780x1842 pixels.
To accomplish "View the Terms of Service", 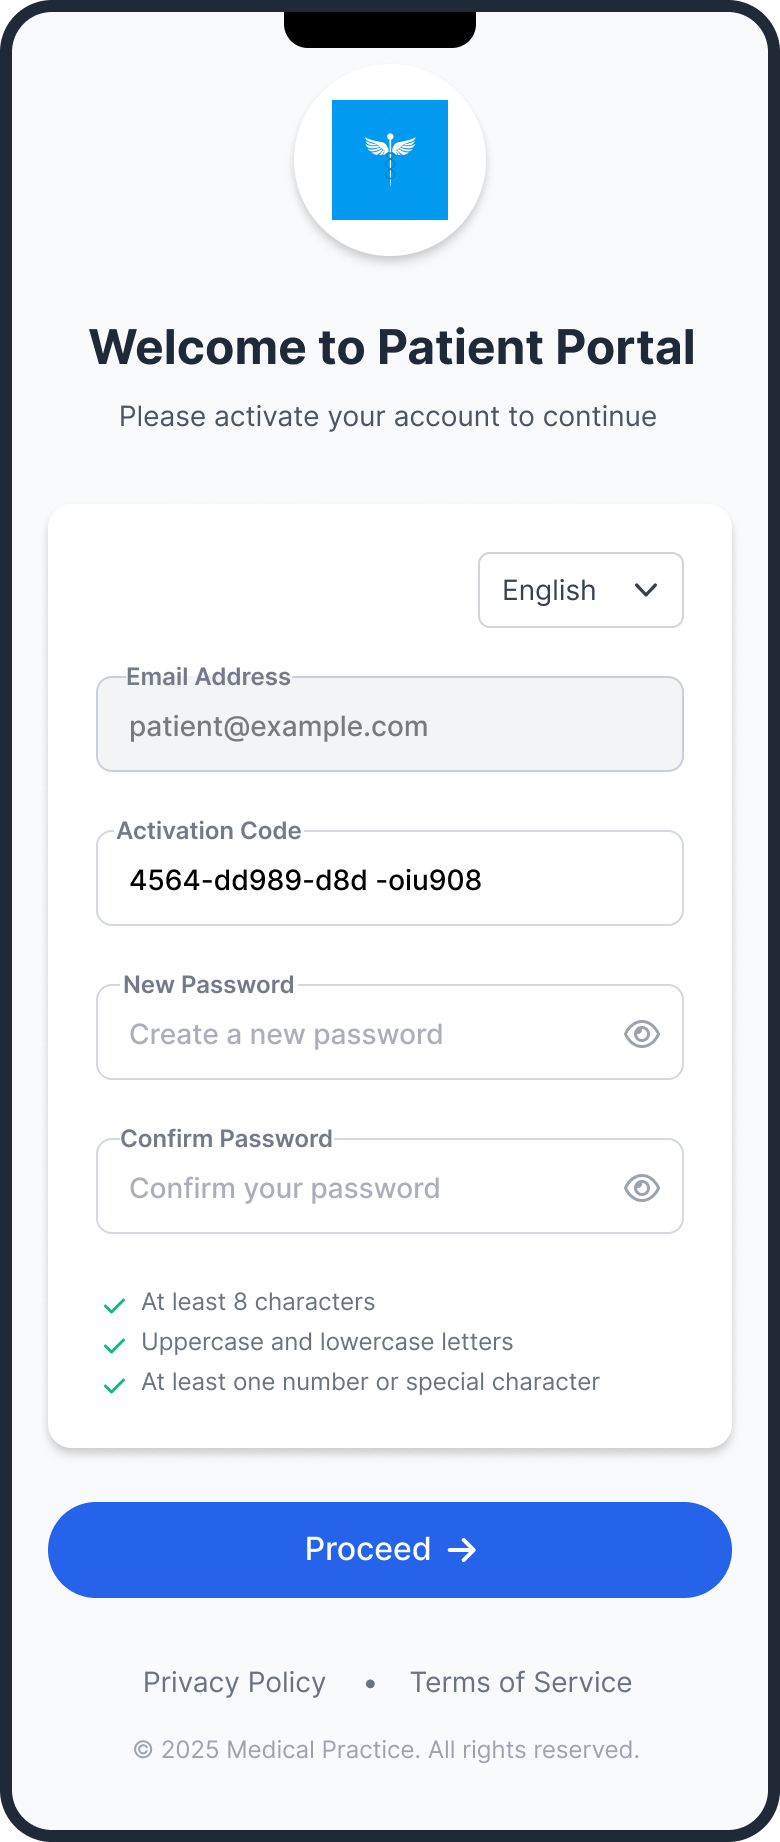I will click(x=520, y=1682).
